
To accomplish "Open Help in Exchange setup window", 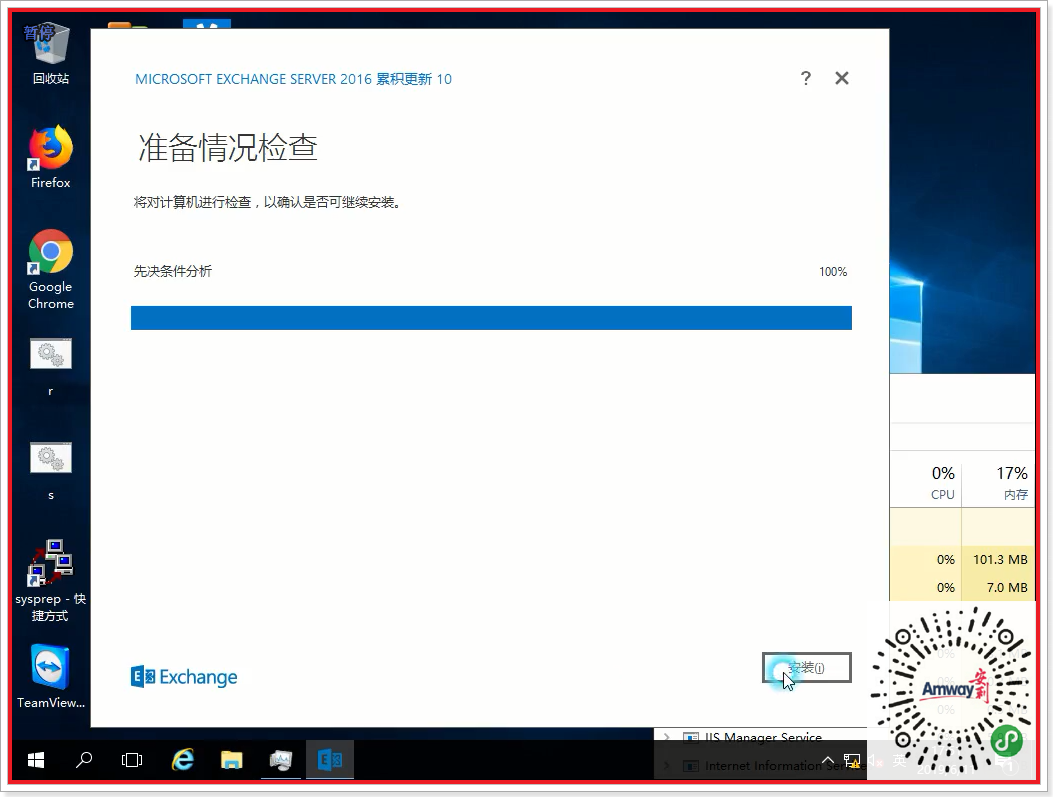I will (x=806, y=79).
